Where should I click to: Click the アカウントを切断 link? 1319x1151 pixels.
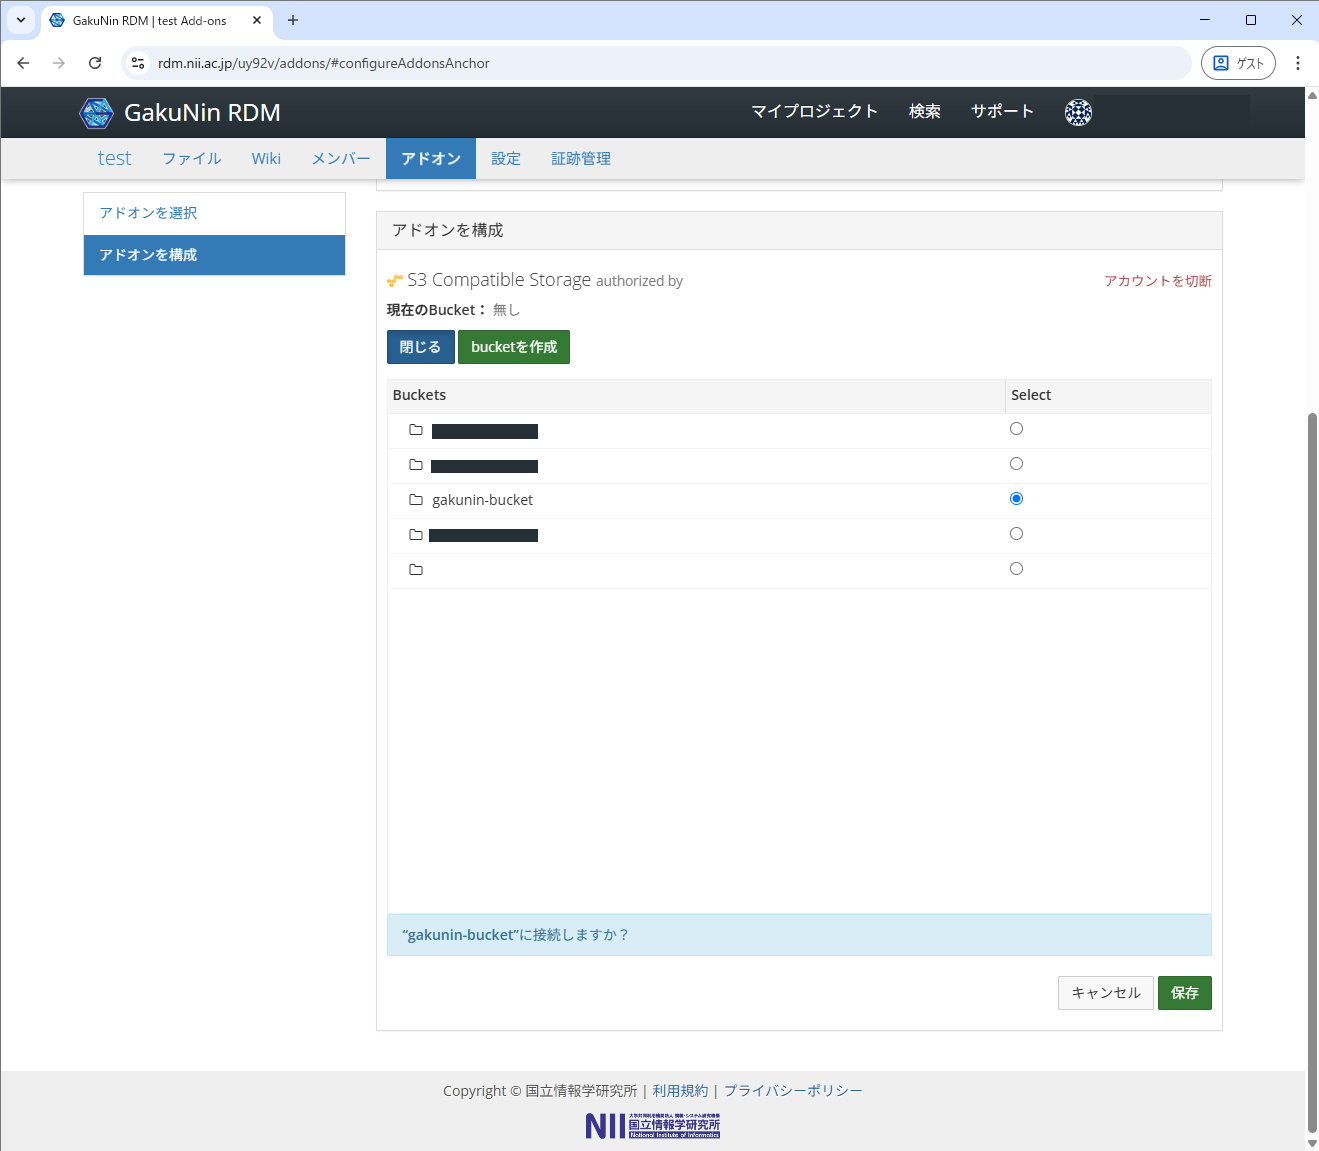[x=1157, y=281]
